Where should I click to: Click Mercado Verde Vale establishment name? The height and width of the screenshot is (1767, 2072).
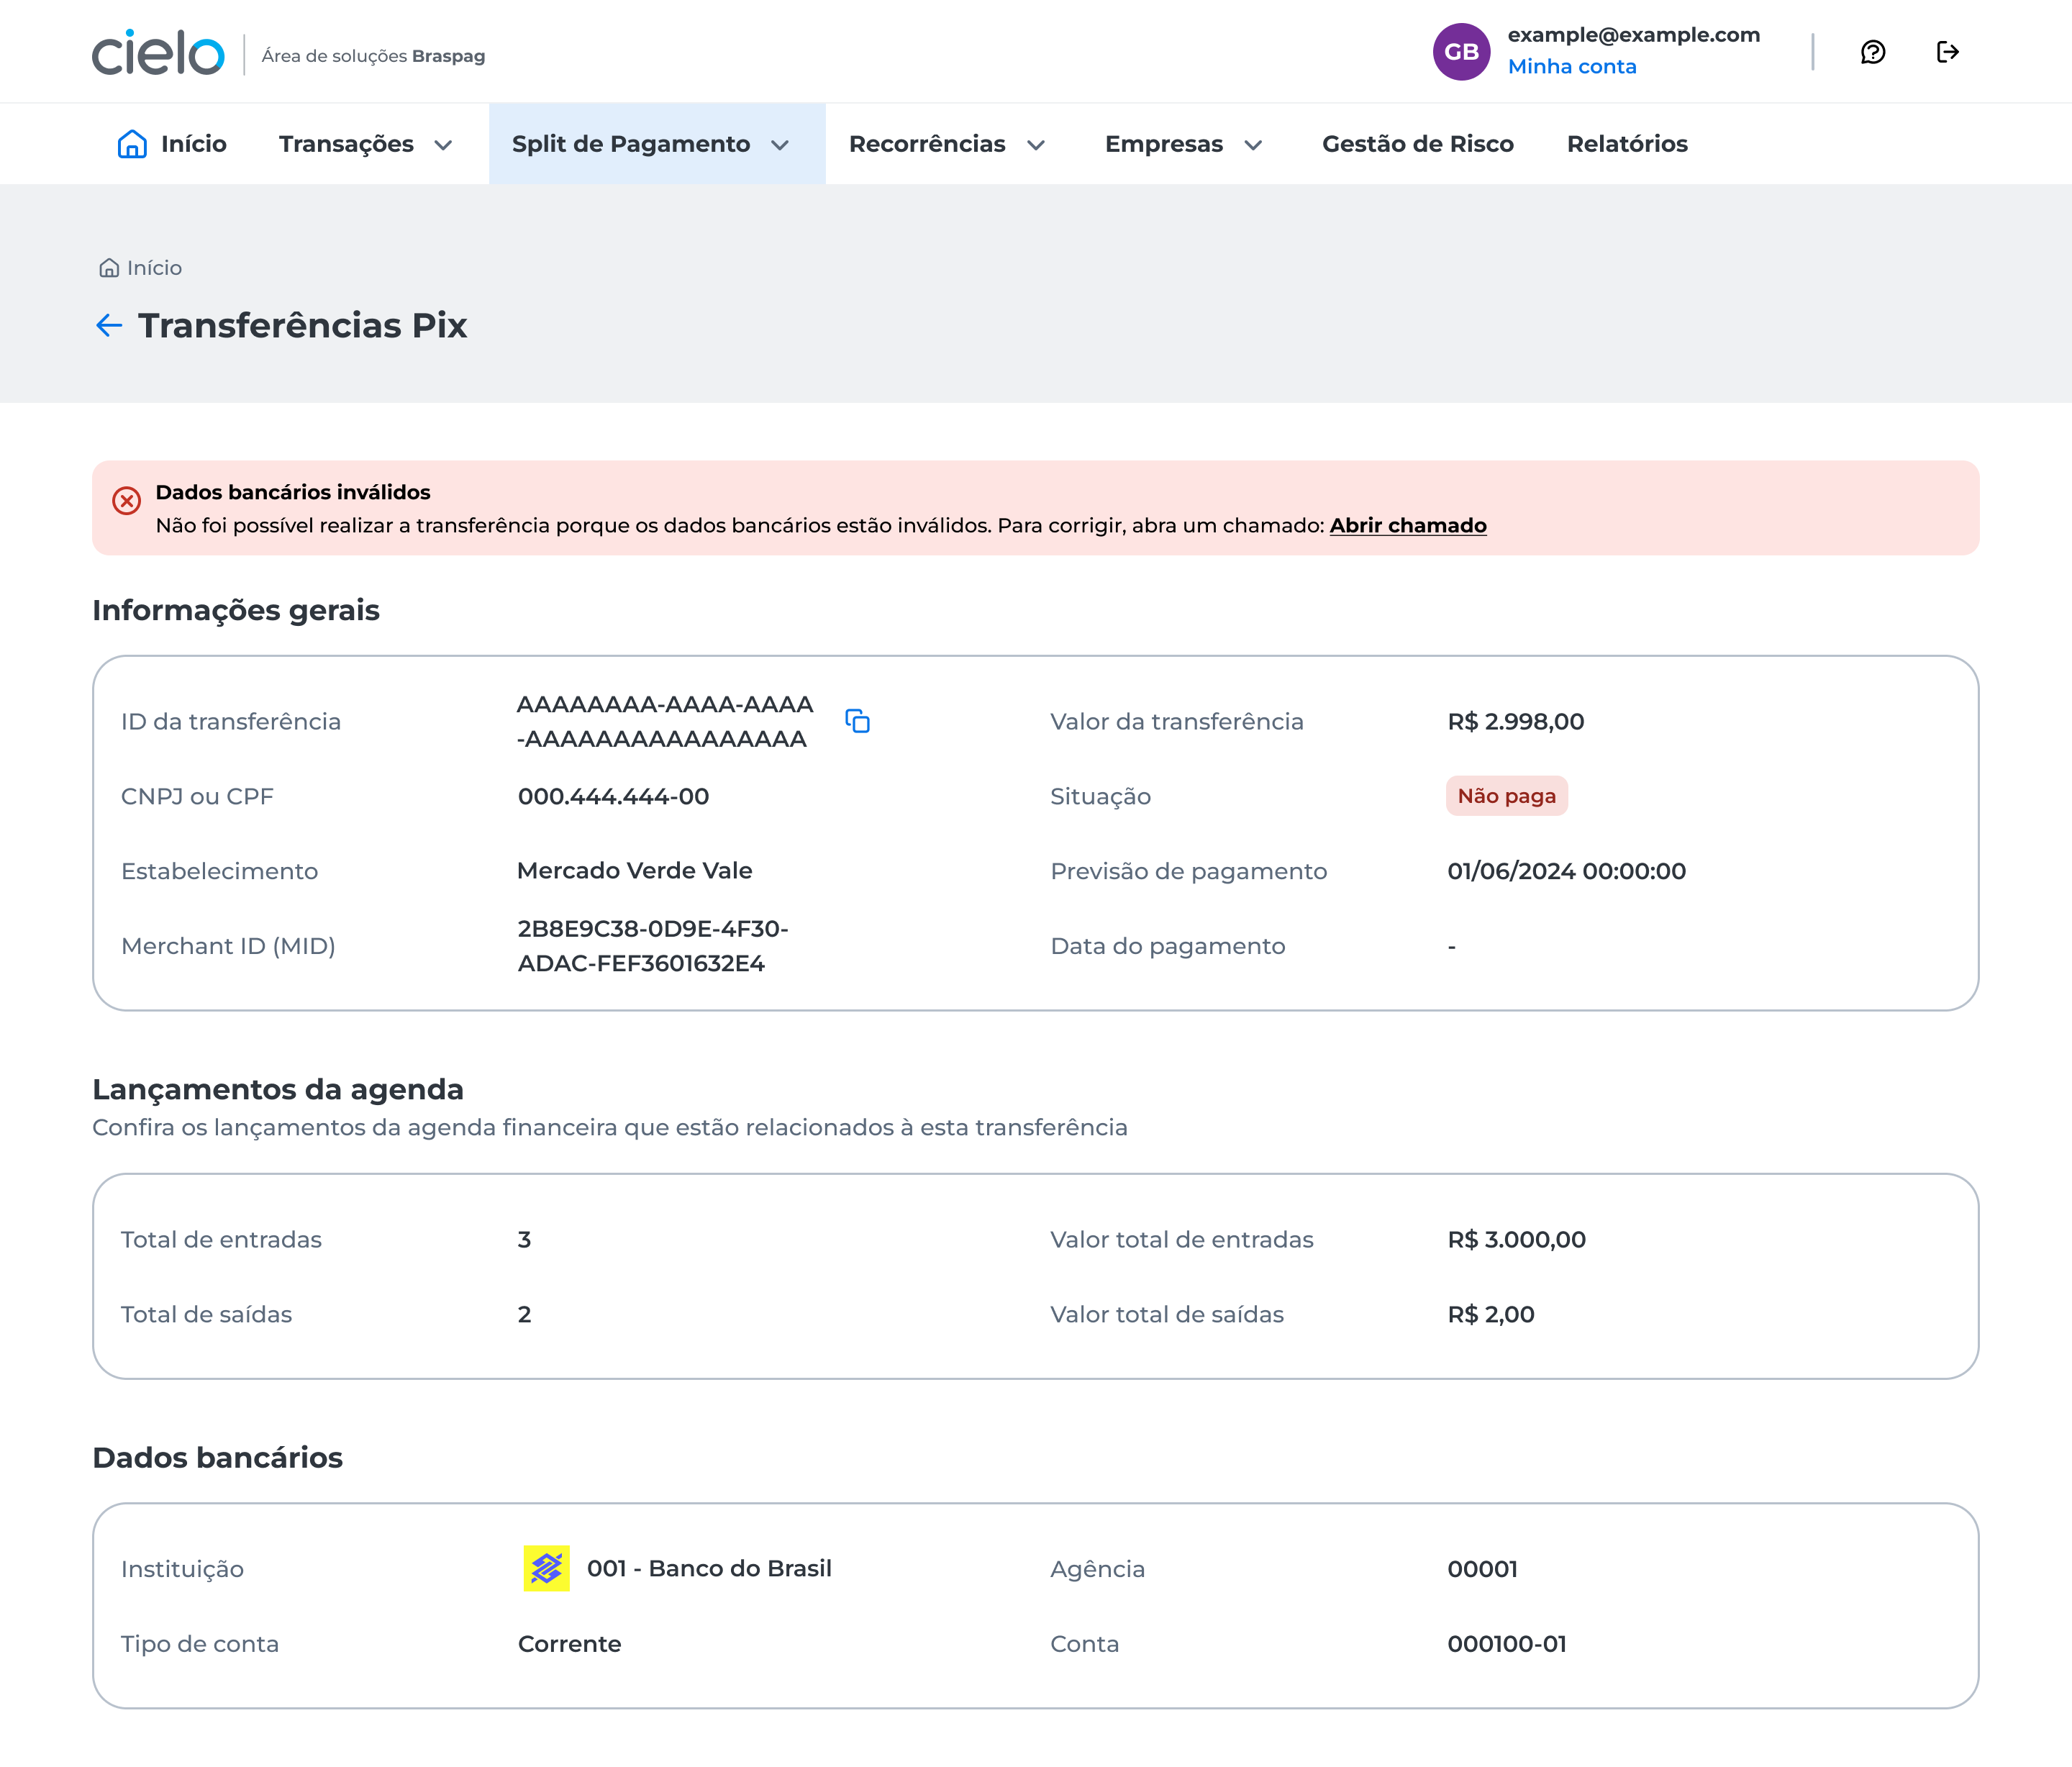tap(635, 870)
